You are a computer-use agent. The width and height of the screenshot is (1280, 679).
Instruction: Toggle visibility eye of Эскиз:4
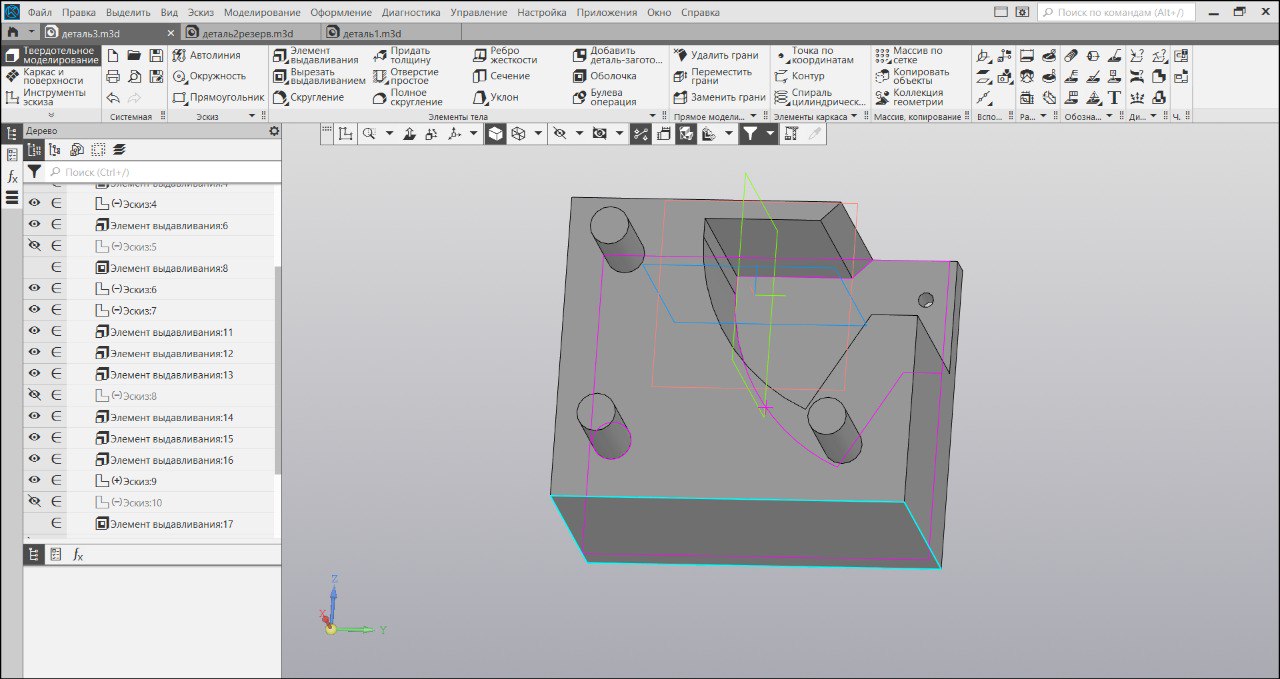coord(35,204)
